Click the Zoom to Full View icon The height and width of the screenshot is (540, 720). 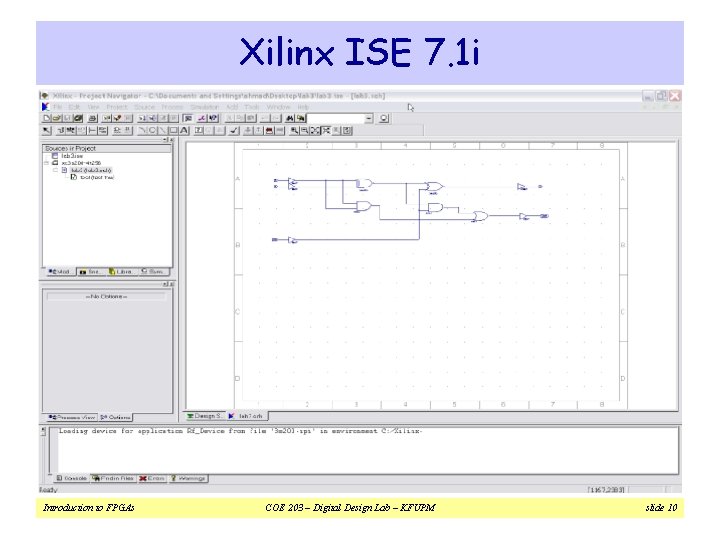point(315,130)
